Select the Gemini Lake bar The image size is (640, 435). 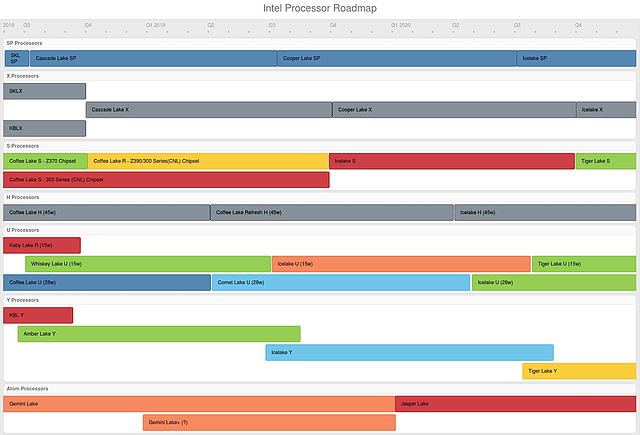click(198, 404)
